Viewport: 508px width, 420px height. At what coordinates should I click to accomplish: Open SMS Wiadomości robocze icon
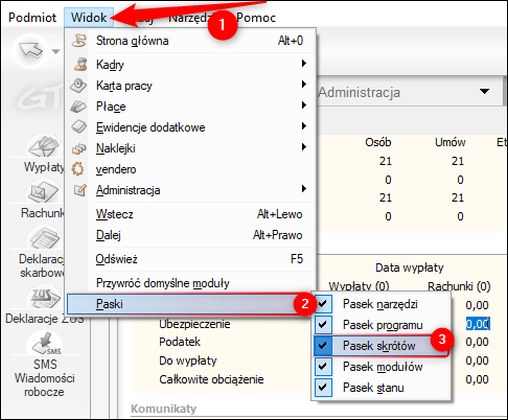coord(45,343)
